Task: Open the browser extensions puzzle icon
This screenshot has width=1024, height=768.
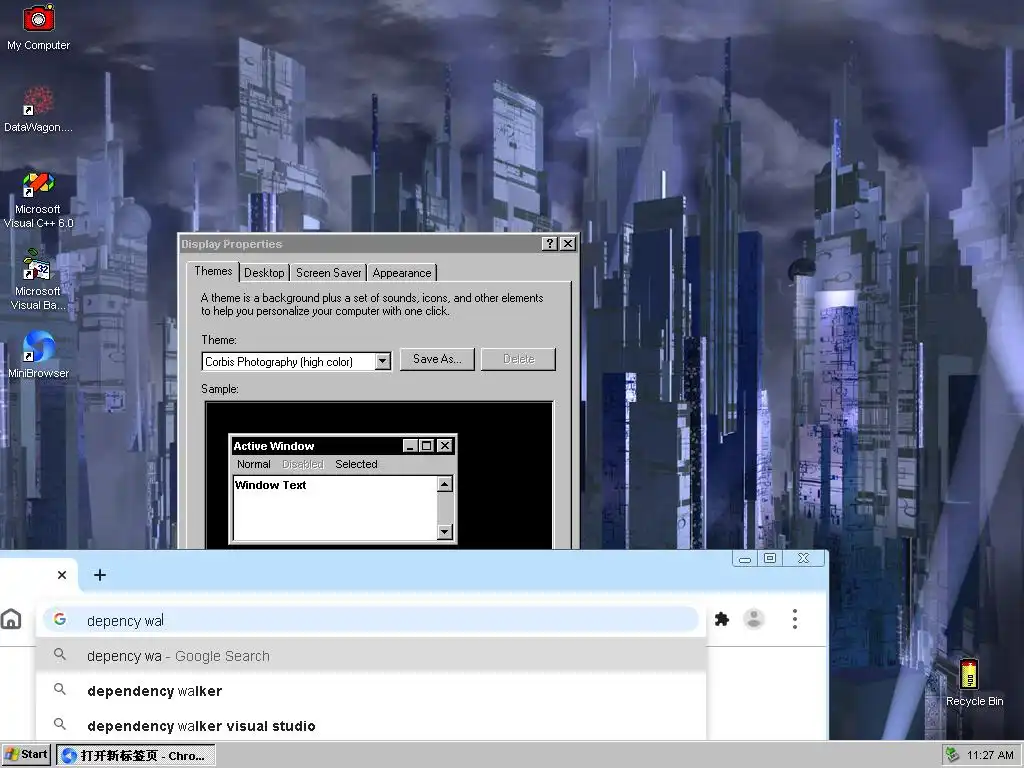Action: (x=722, y=619)
